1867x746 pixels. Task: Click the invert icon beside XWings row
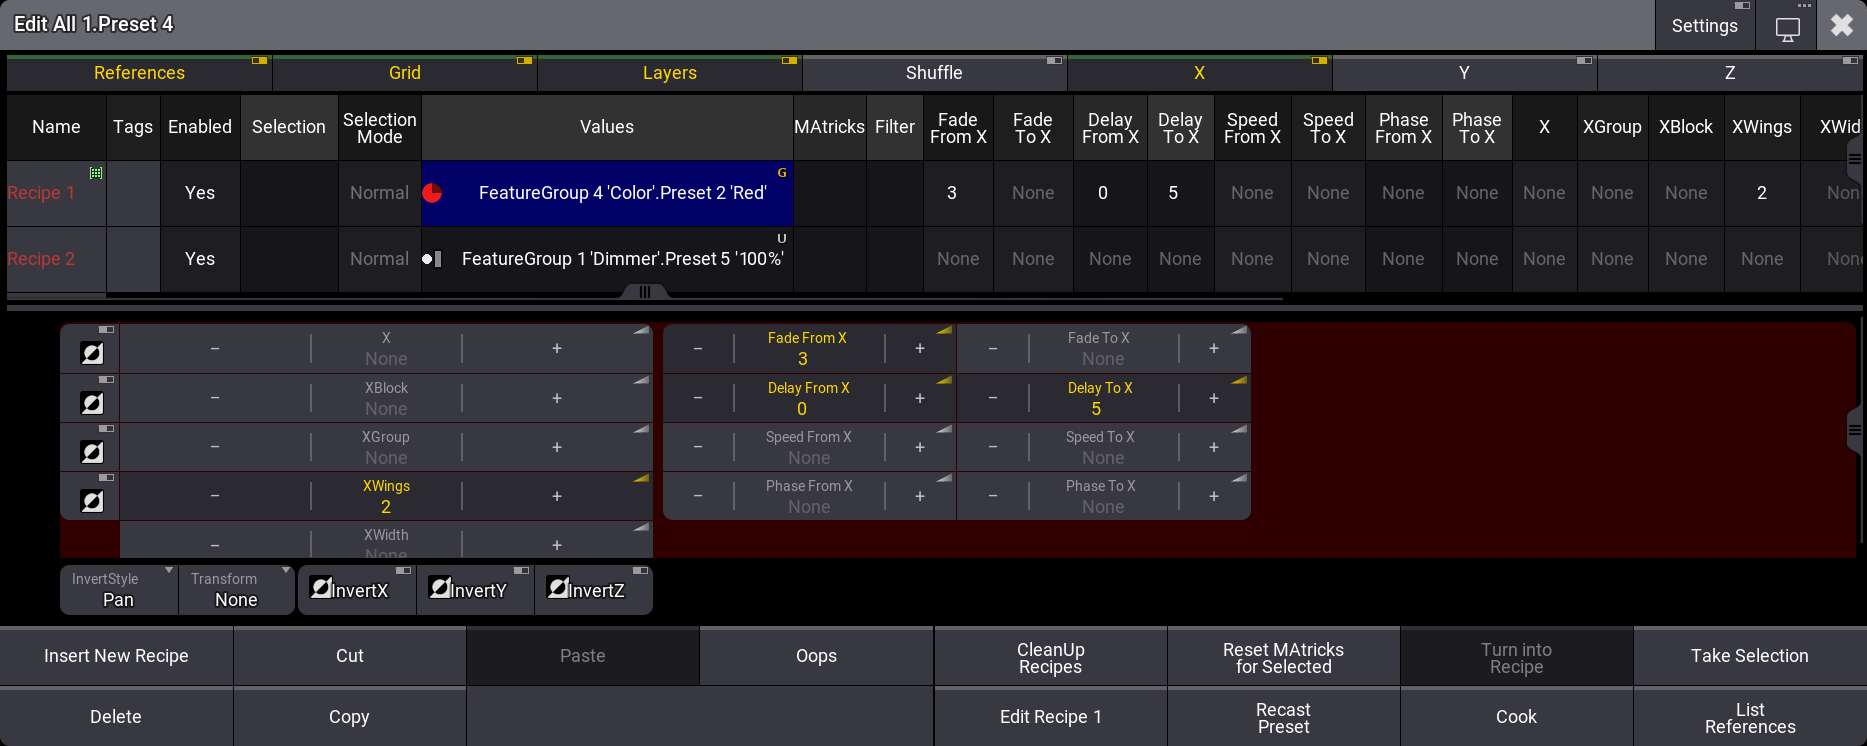91,501
